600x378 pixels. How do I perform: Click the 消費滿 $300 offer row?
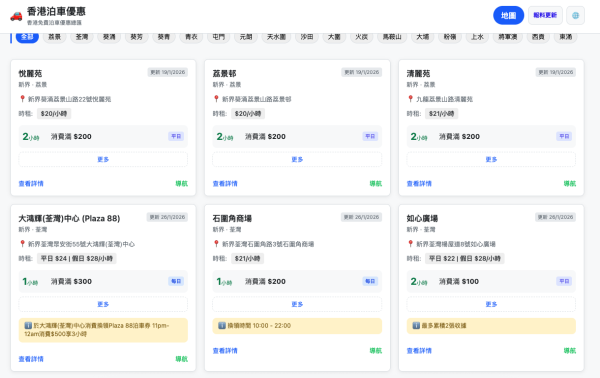103,282
